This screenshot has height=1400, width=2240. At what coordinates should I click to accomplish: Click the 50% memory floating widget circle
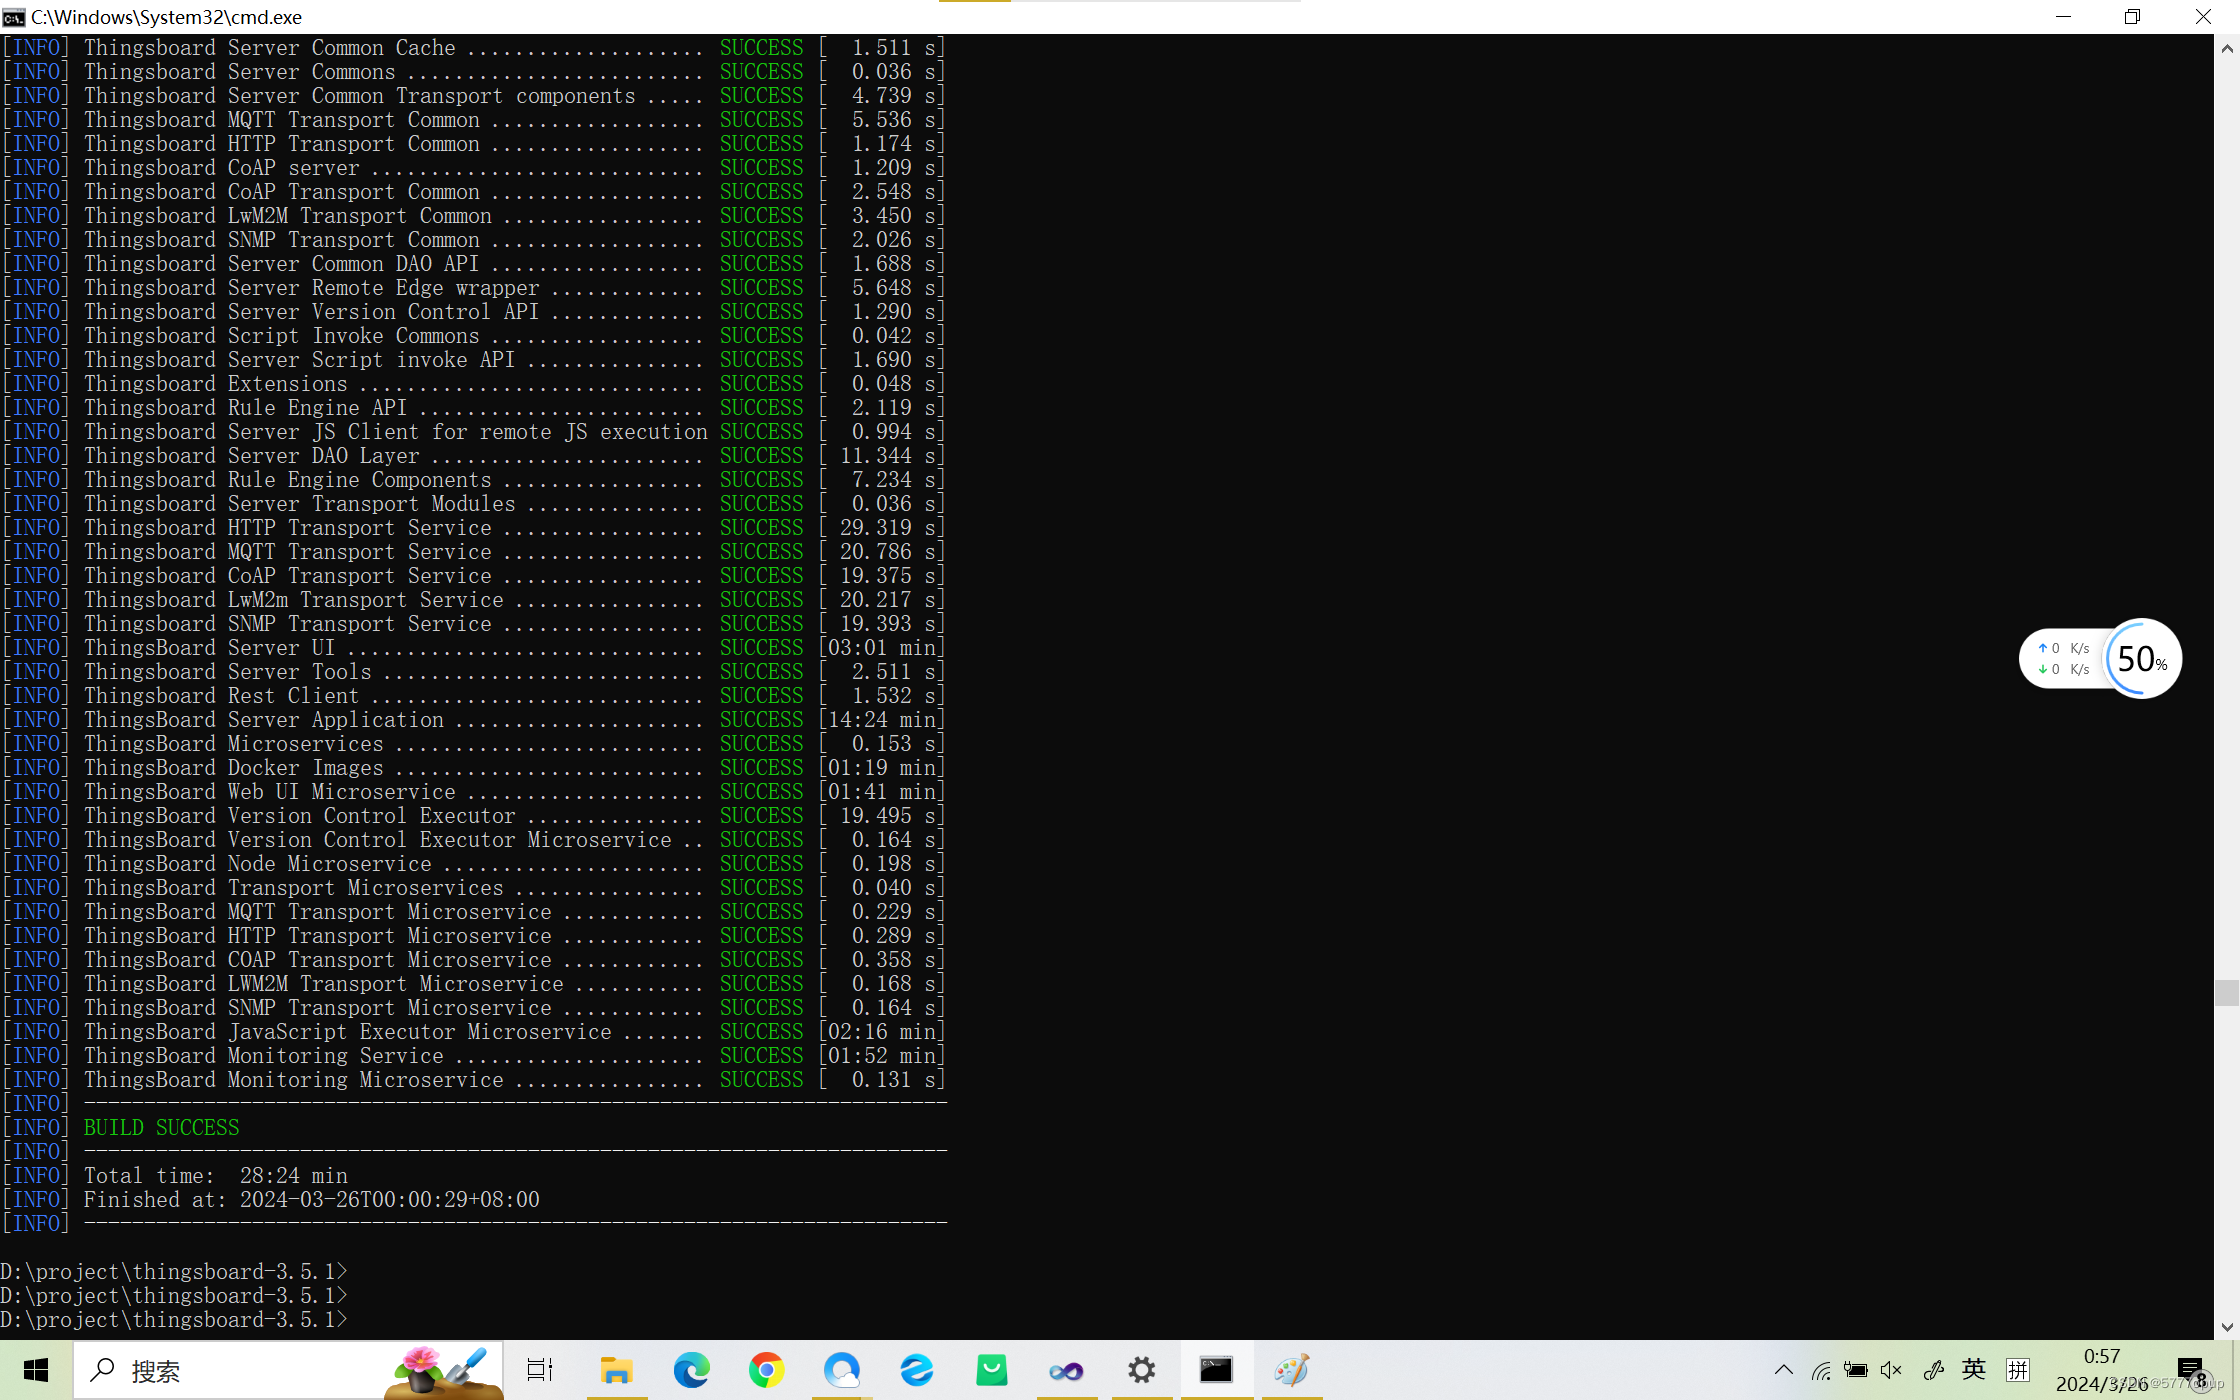pyautogui.click(x=2142, y=658)
